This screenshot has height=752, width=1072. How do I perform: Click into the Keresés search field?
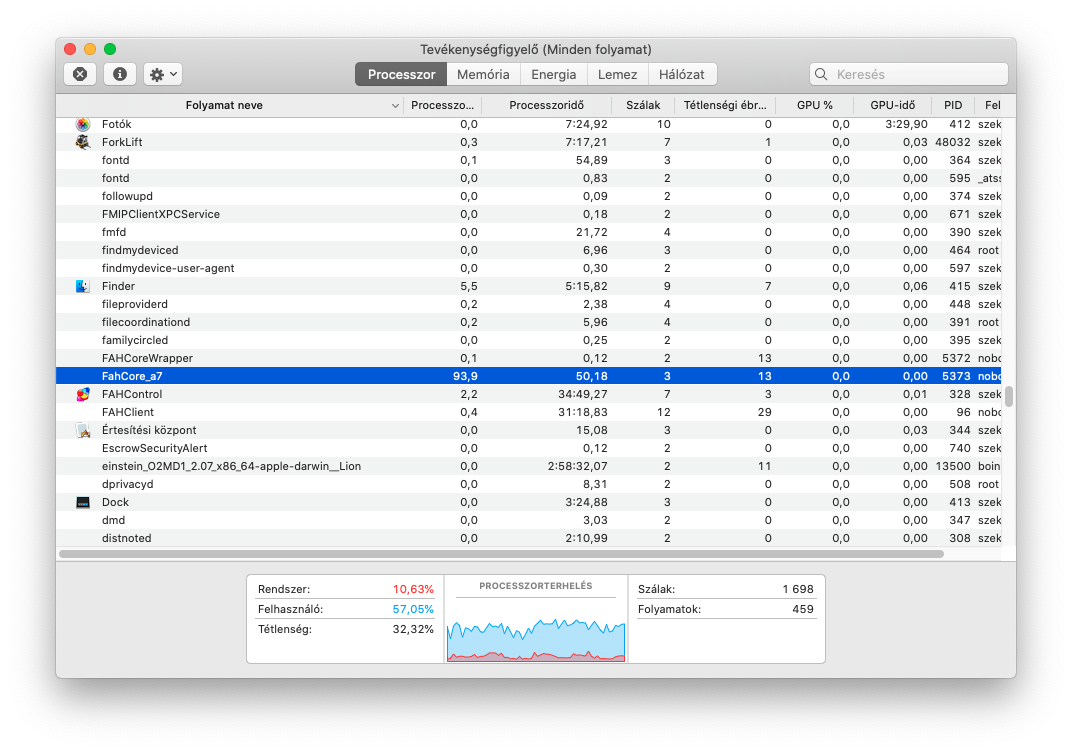909,75
